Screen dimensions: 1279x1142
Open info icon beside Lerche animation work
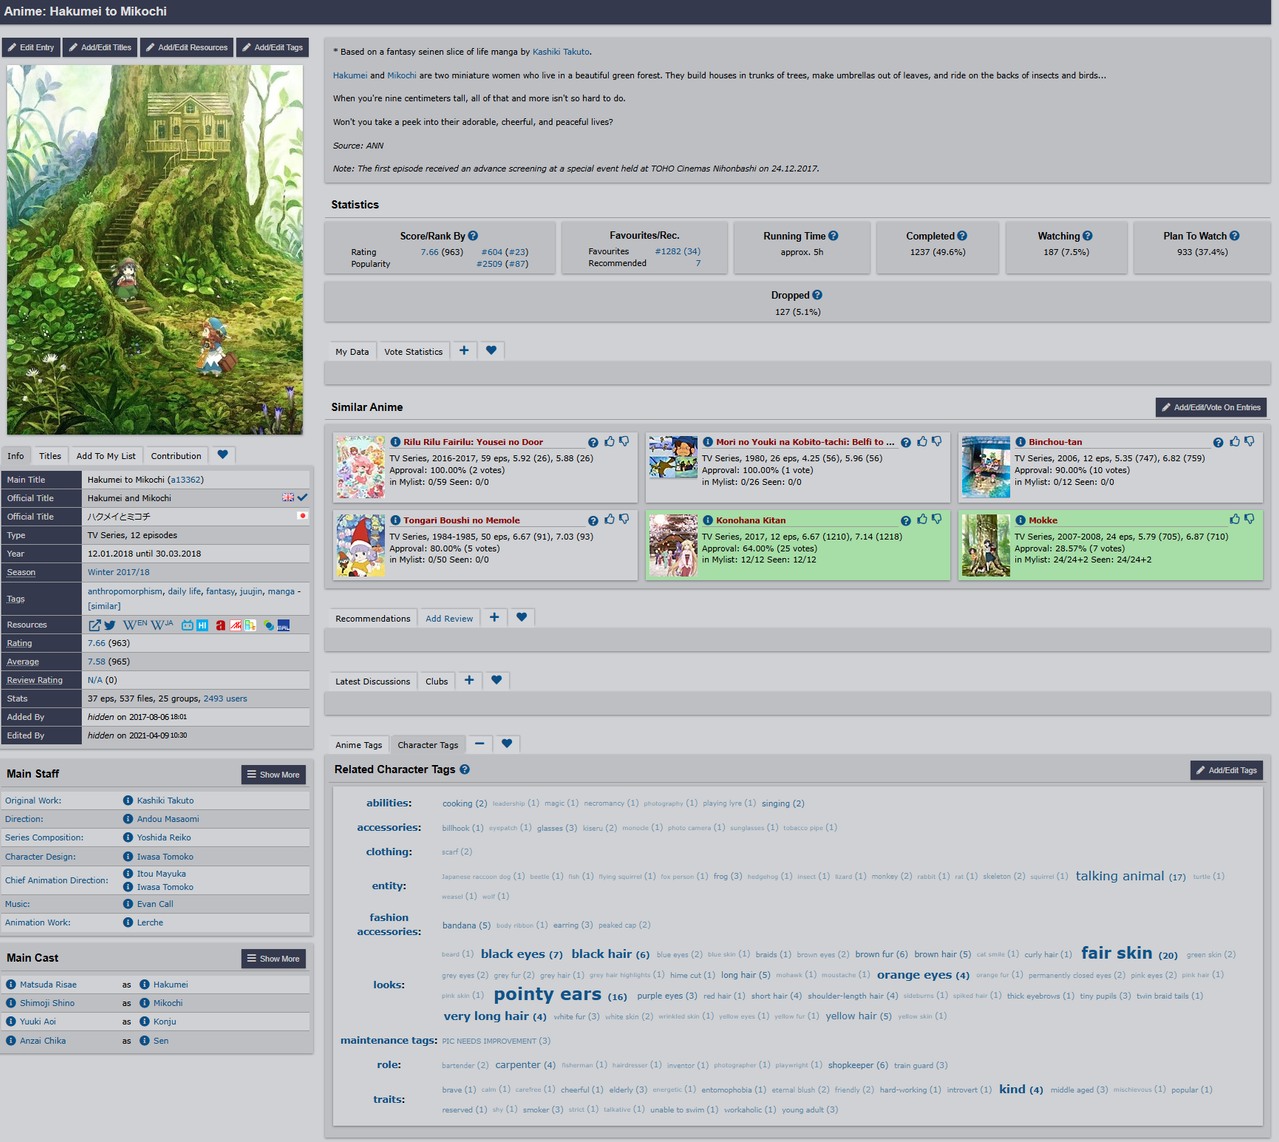(128, 922)
